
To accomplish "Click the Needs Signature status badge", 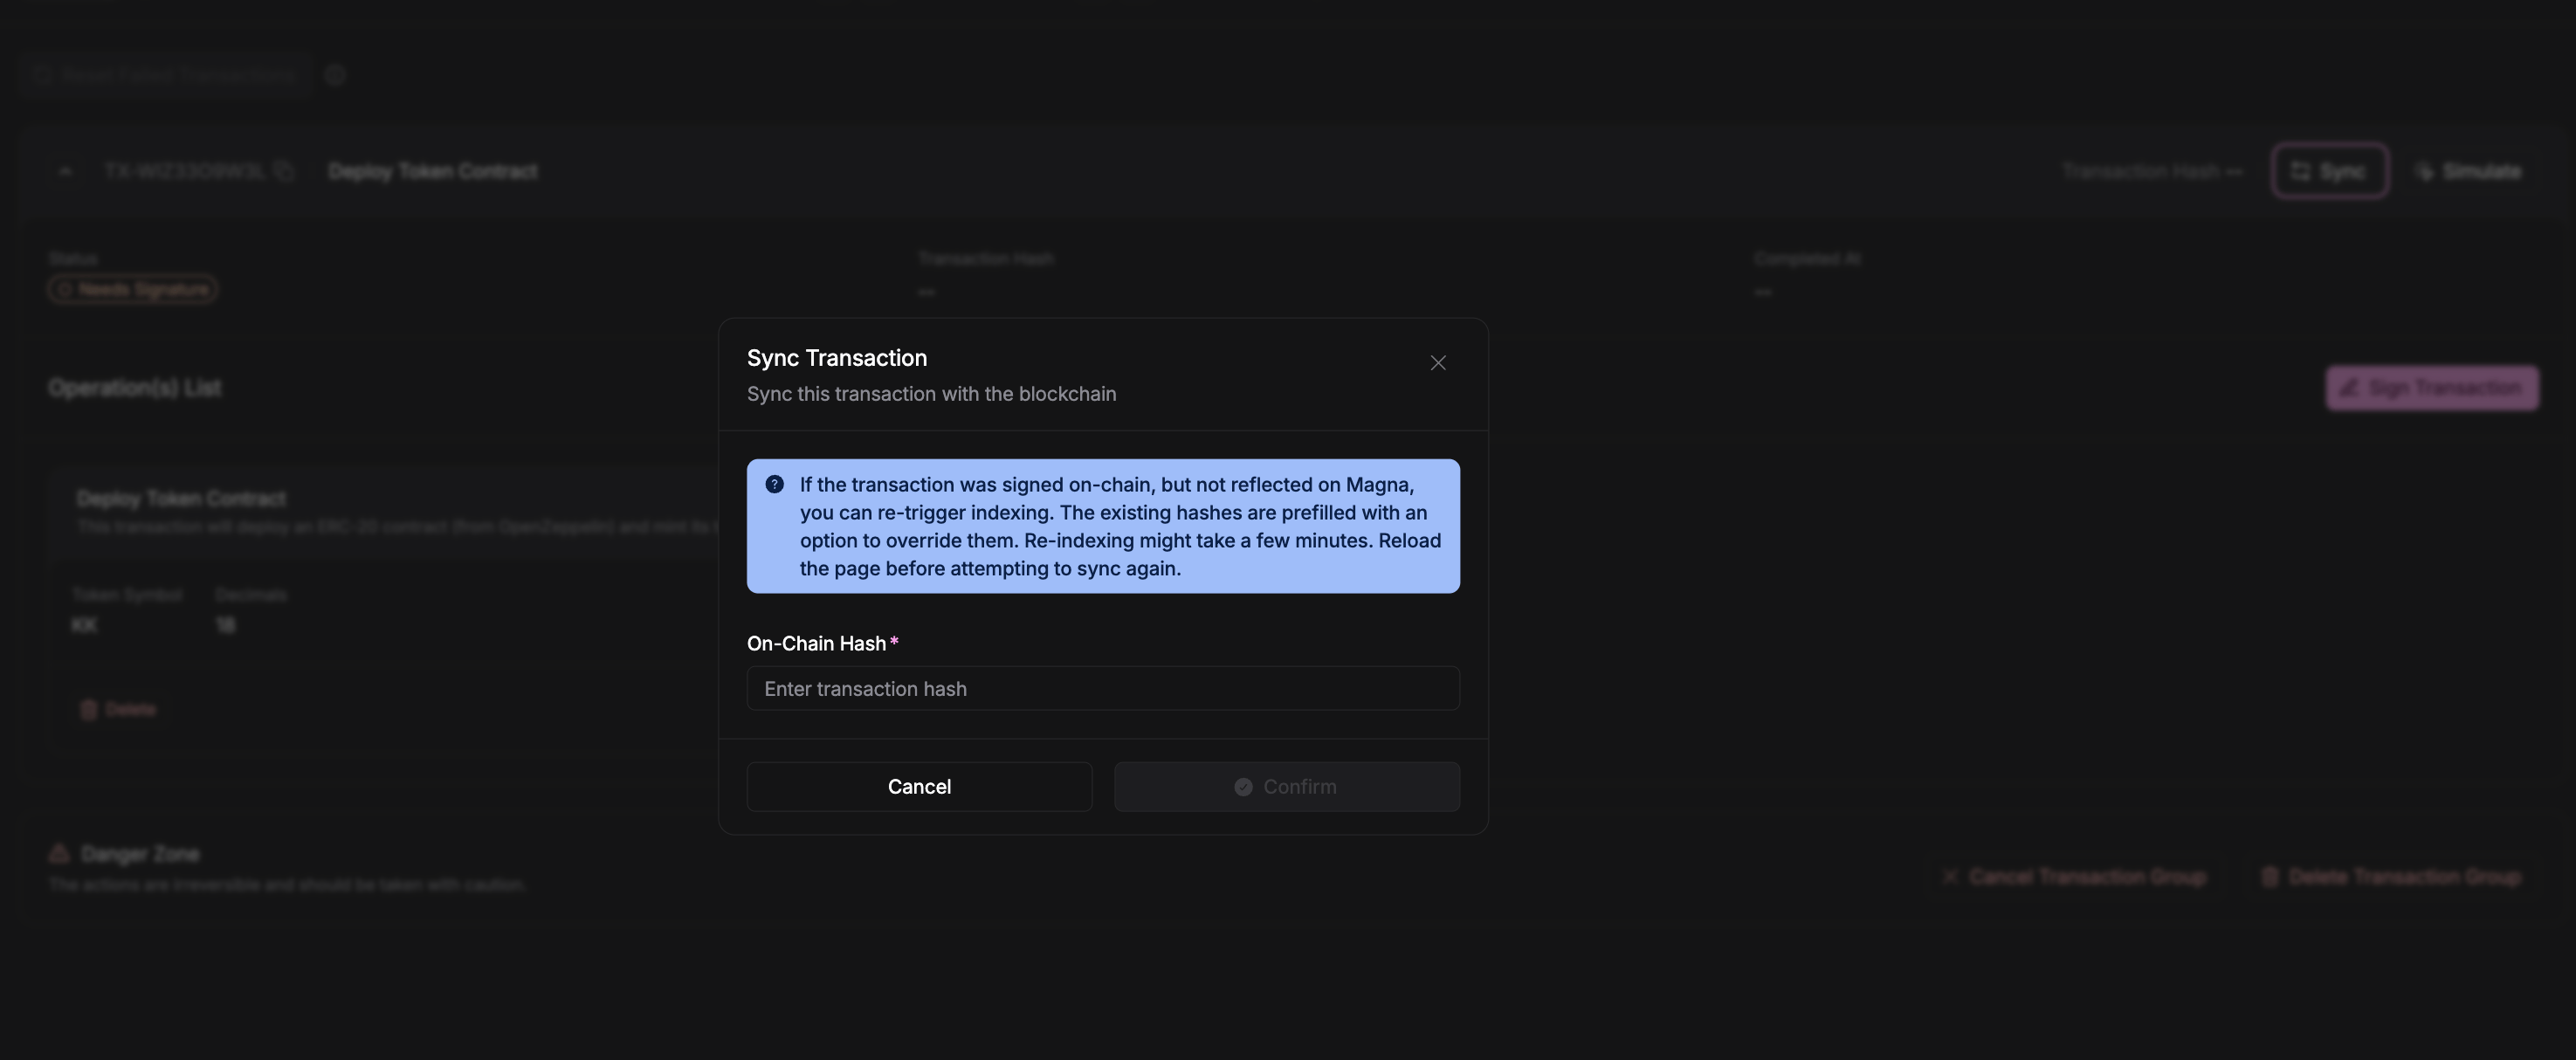I will click(132, 290).
